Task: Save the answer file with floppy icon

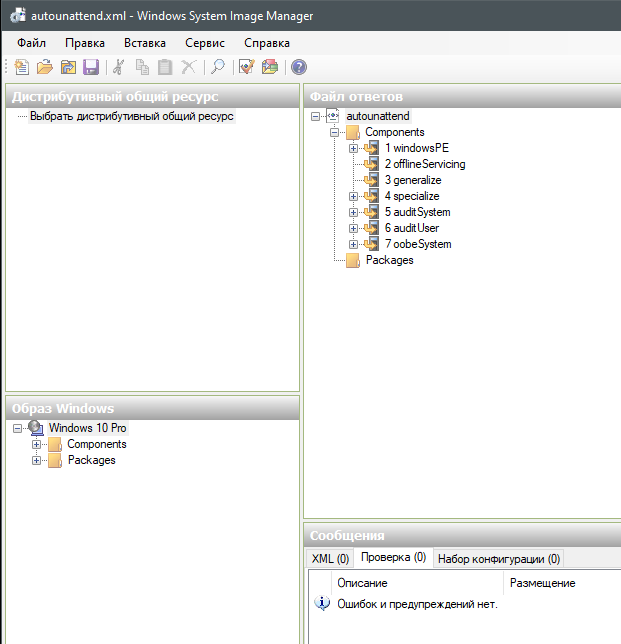Action: [91, 67]
